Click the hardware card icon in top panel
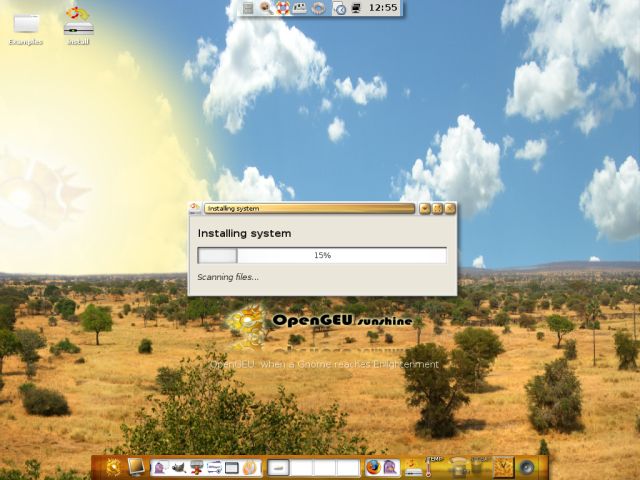The image size is (640, 480). 300,8
